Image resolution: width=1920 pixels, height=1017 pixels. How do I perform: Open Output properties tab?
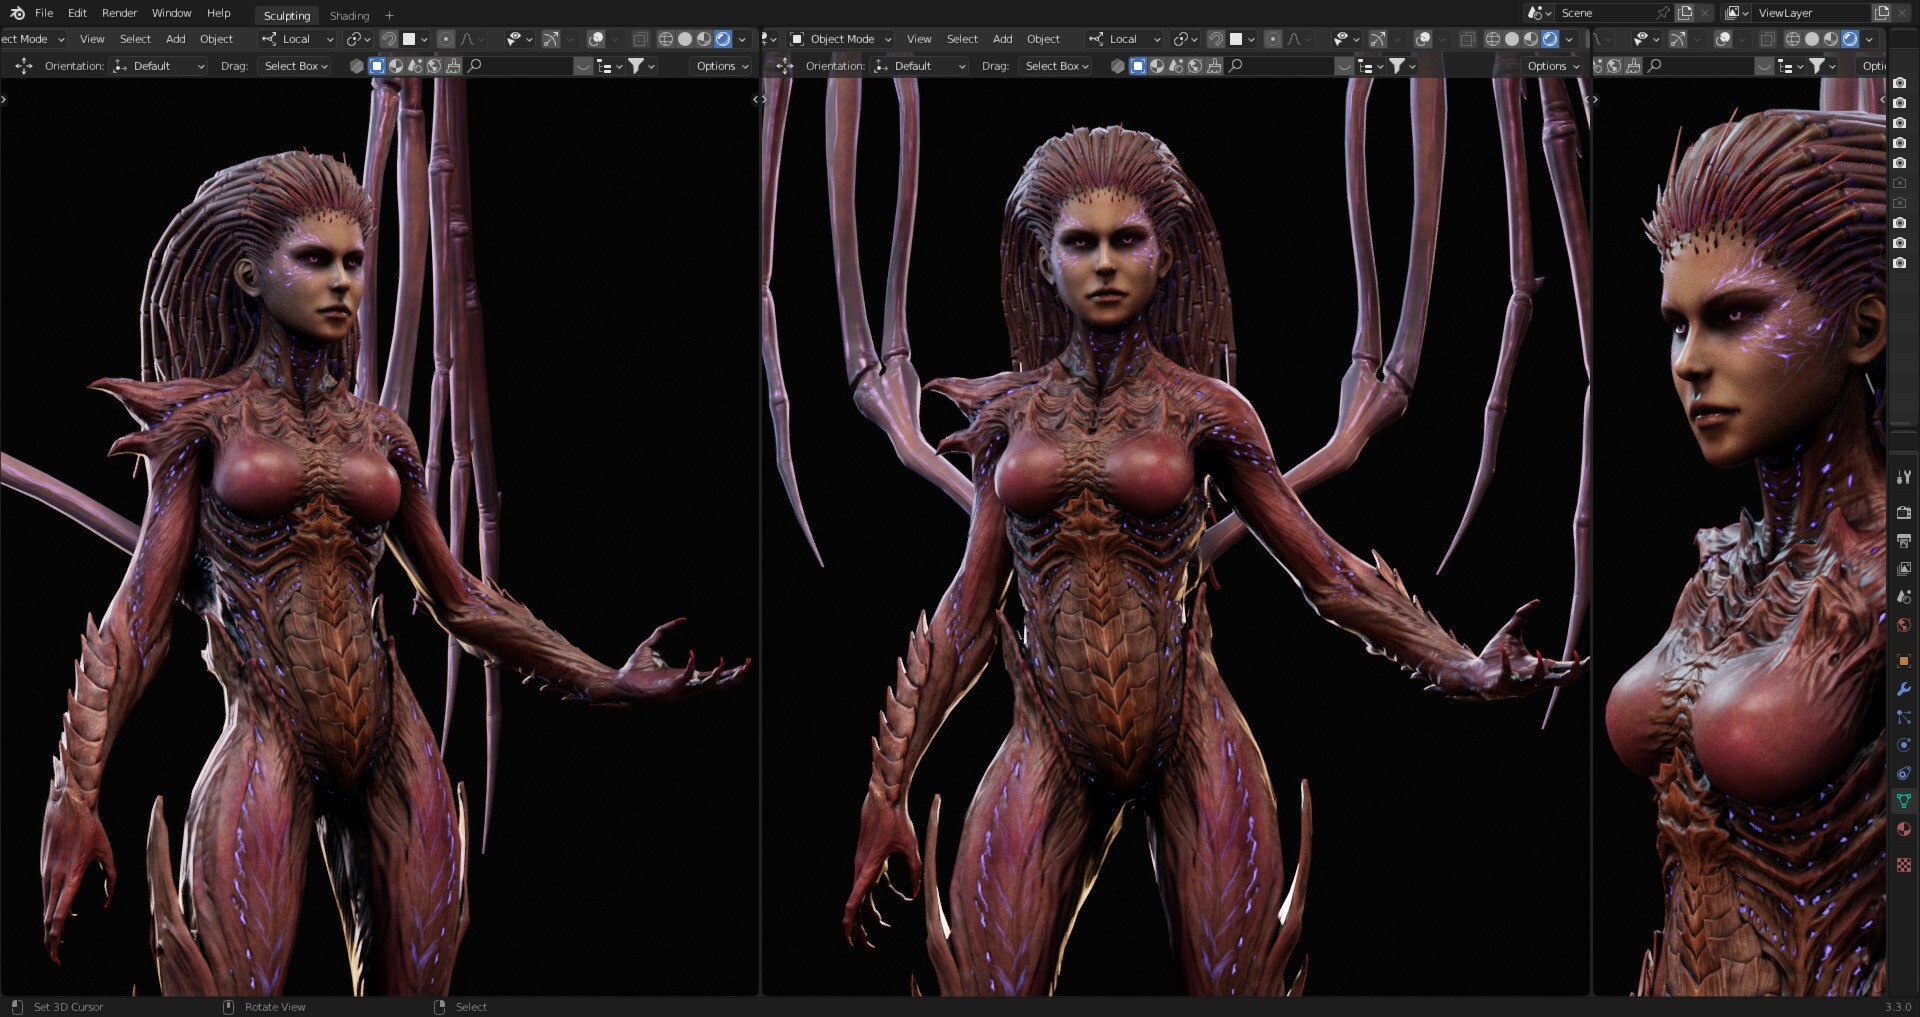coord(1904,541)
